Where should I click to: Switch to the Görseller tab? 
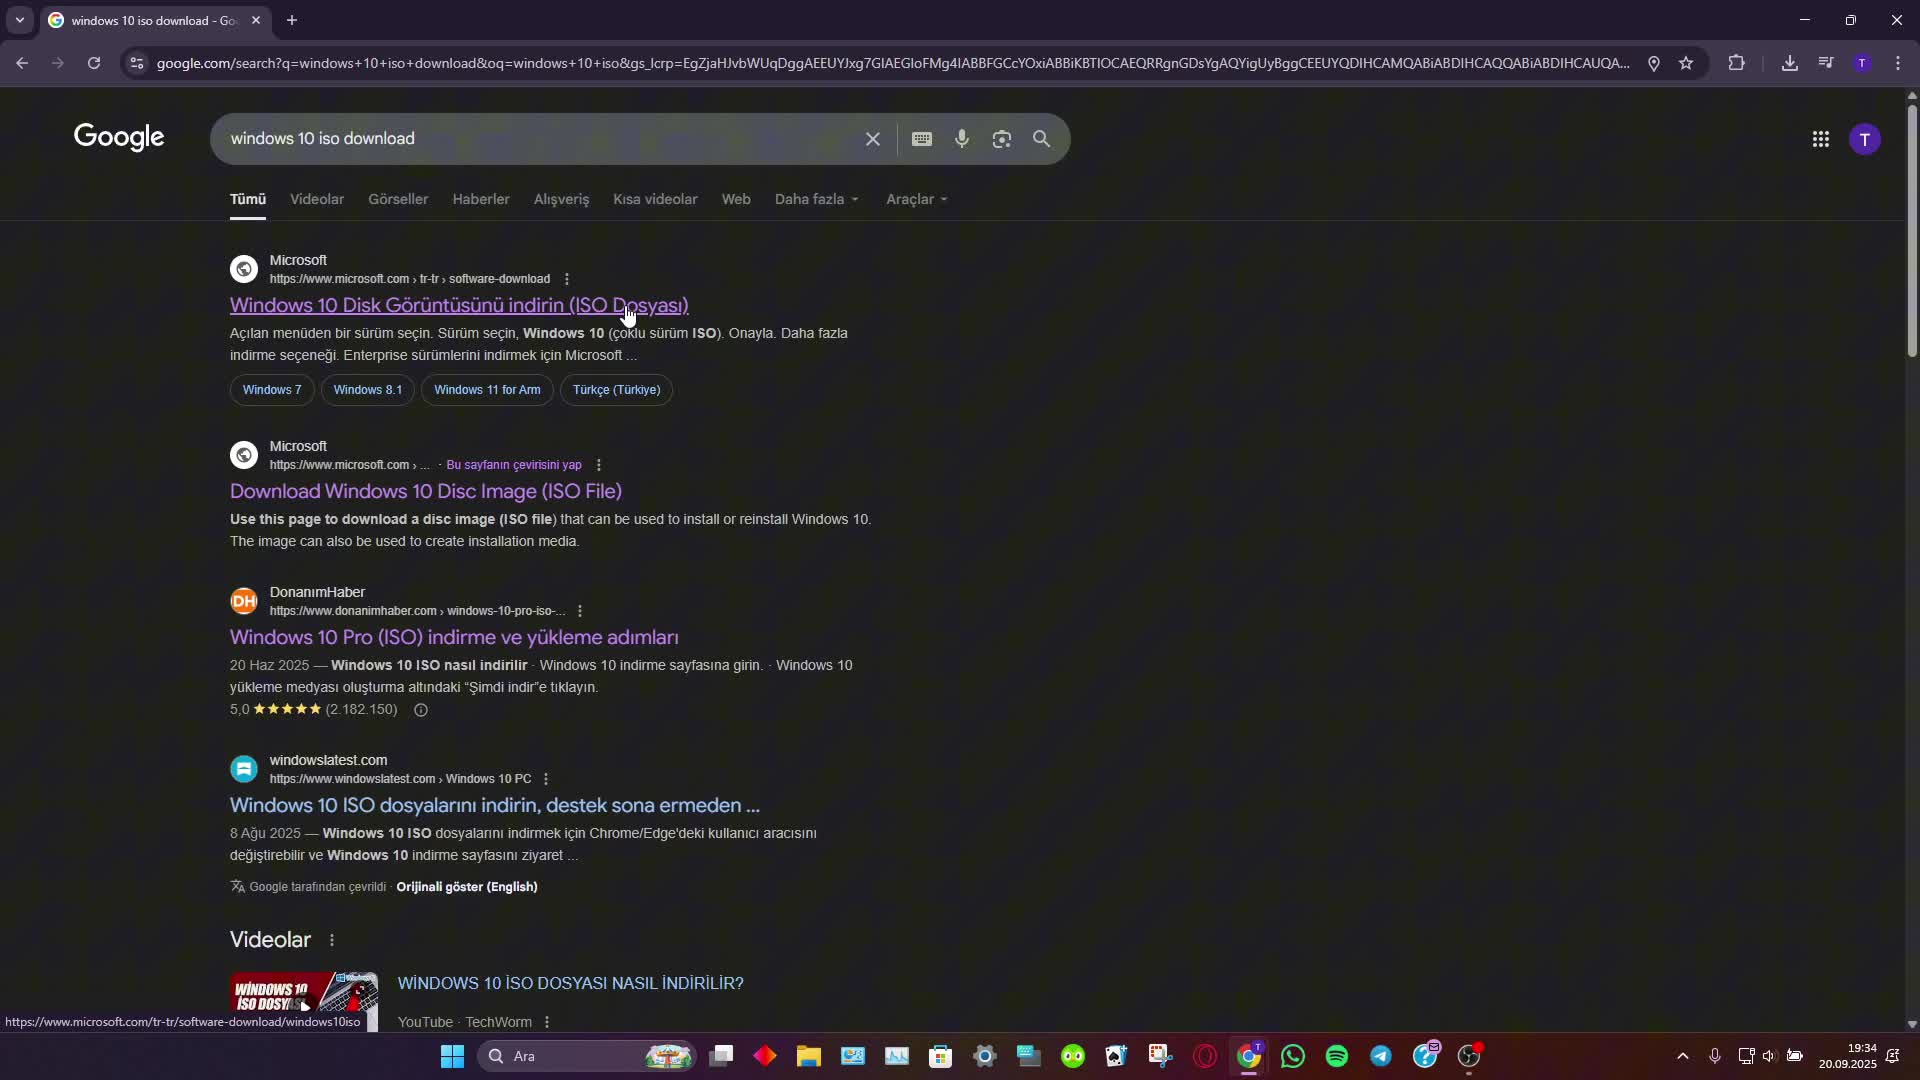tap(397, 199)
